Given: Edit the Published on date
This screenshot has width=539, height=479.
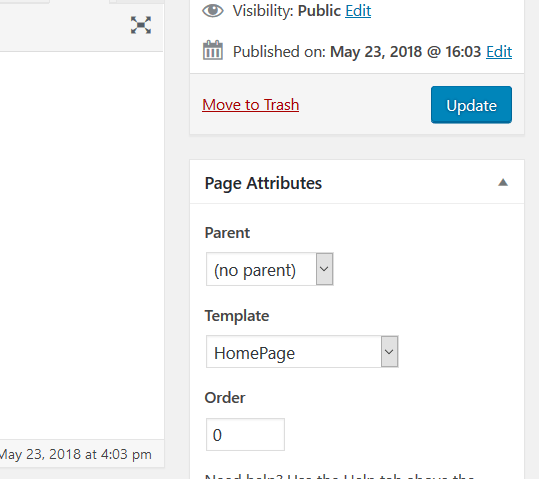Looking at the screenshot, I should [x=499, y=52].
